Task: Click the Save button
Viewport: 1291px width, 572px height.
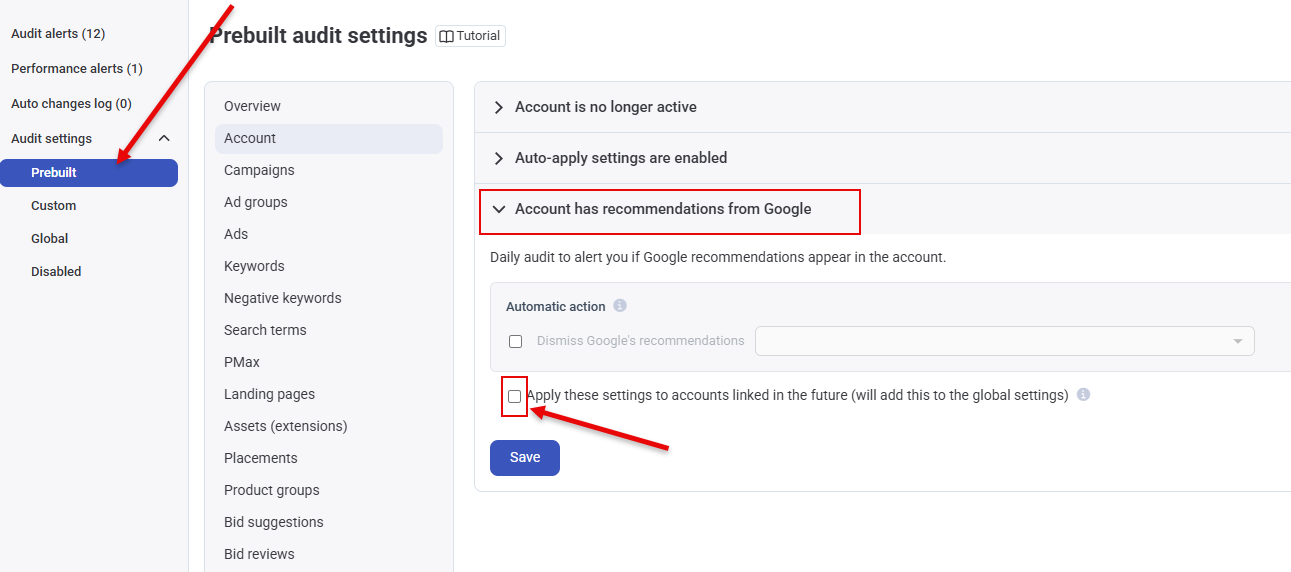Action: click(524, 458)
